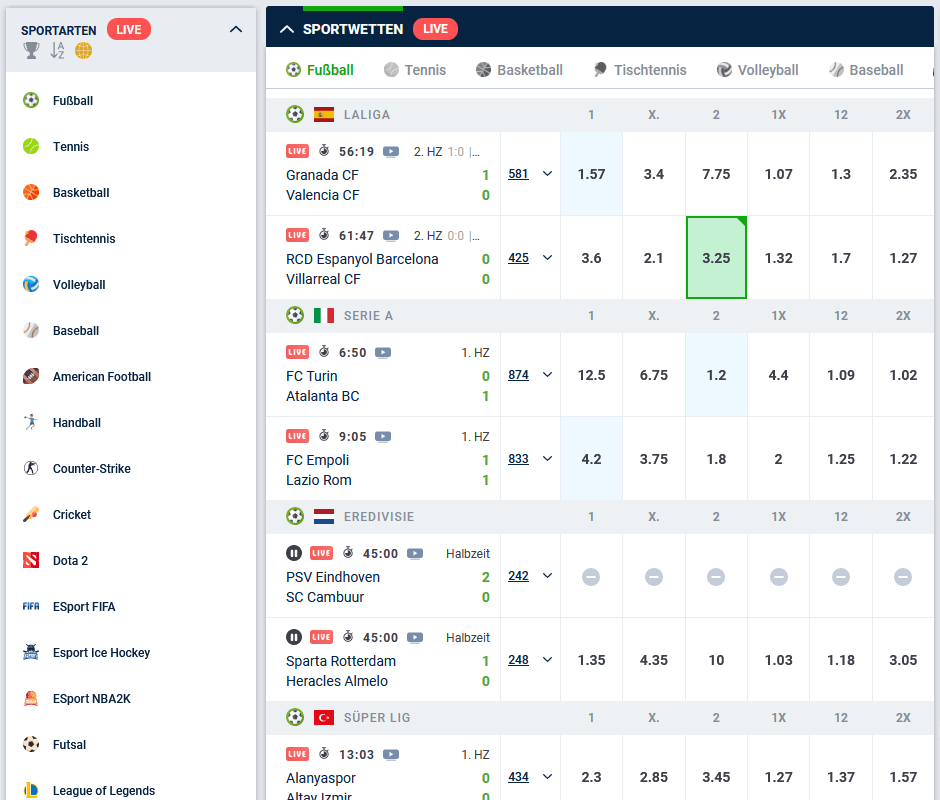This screenshot has height=800, width=940.
Task: Open Cricket in the sidebar
Action: point(72,515)
